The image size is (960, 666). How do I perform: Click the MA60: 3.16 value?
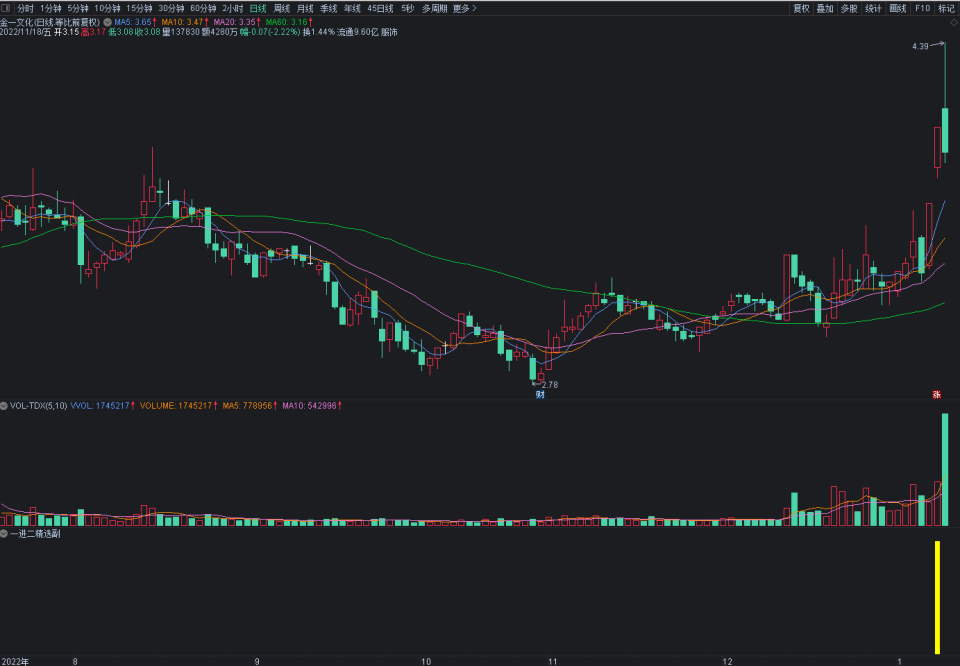289,22
